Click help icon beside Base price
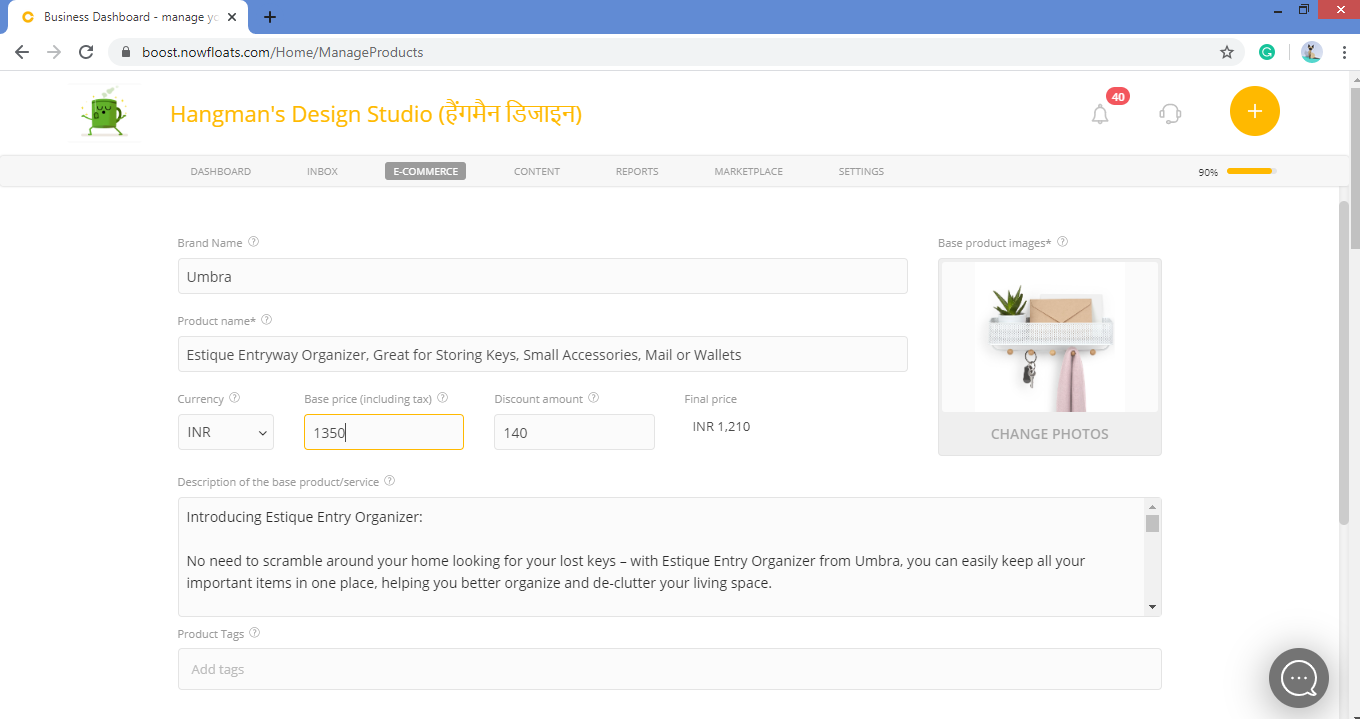The image size is (1360, 719). click(443, 398)
